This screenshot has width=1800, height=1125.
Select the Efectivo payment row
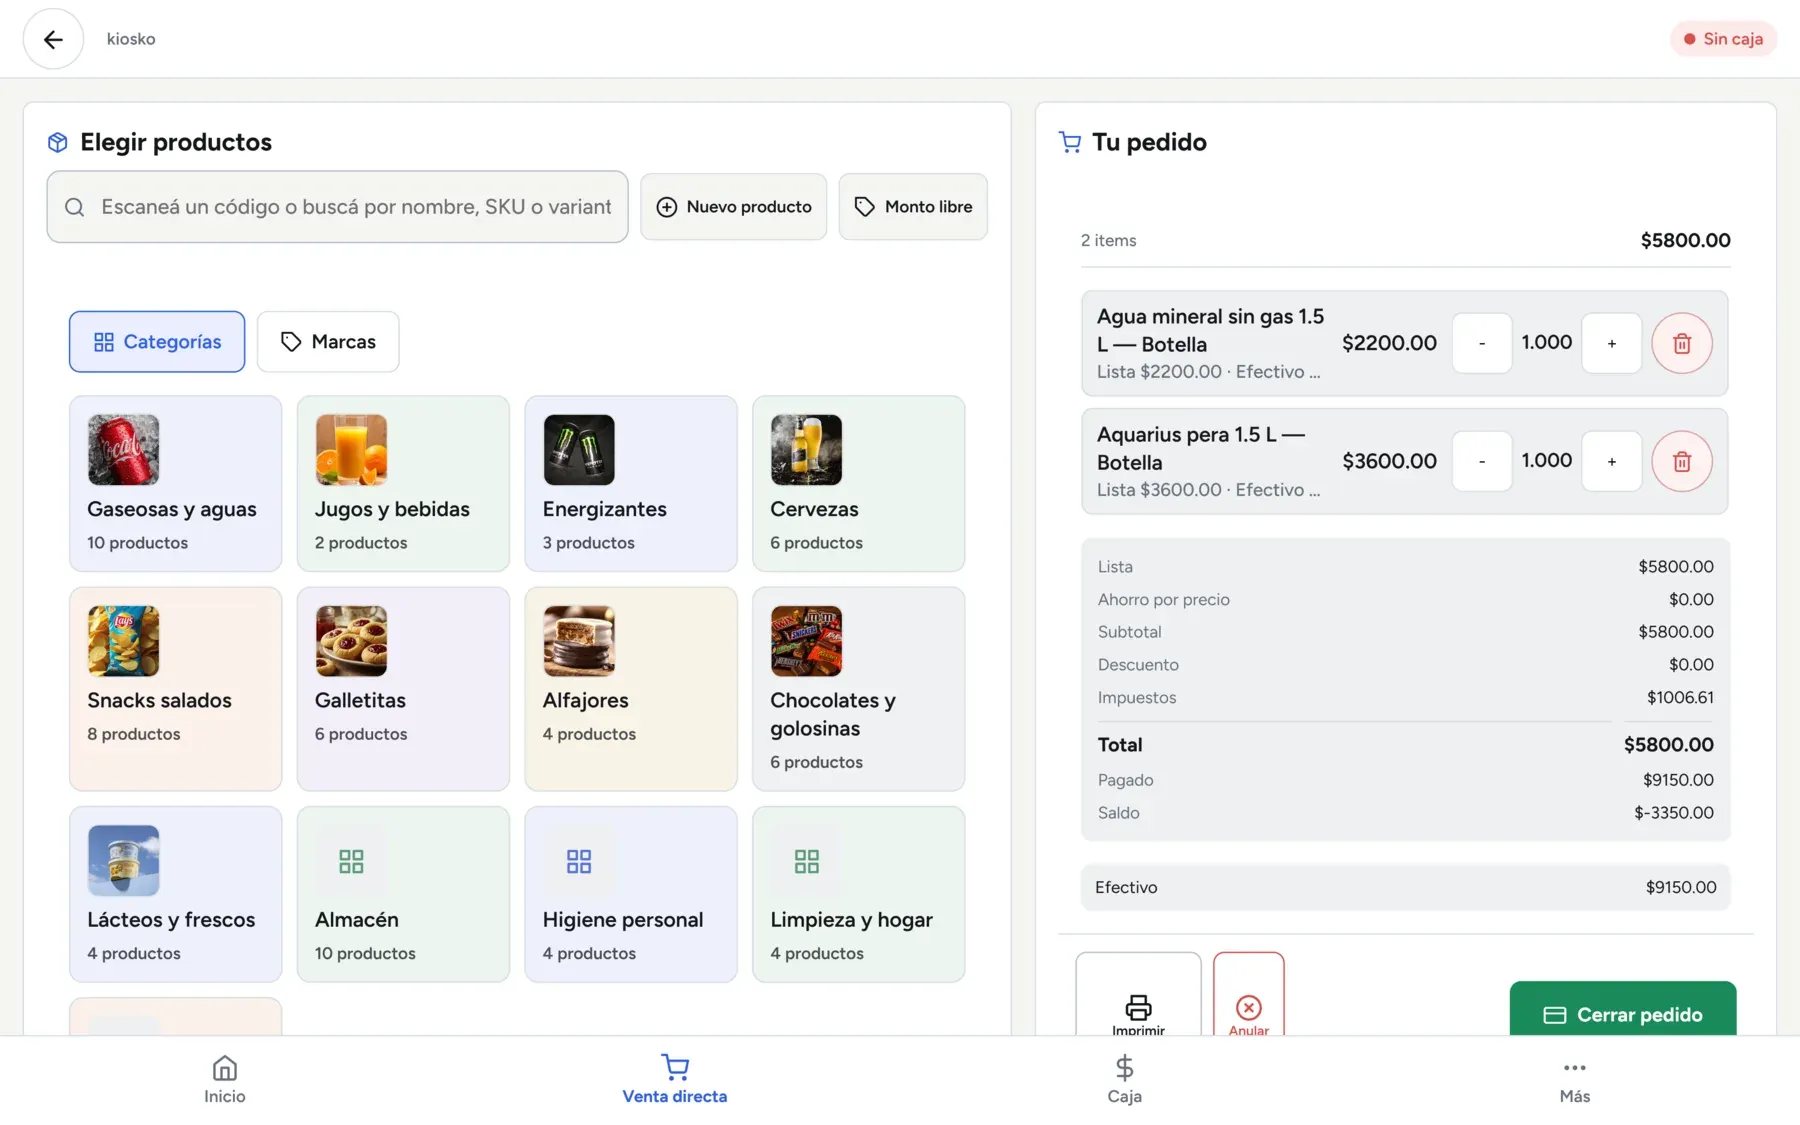[x=1405, y=887]
